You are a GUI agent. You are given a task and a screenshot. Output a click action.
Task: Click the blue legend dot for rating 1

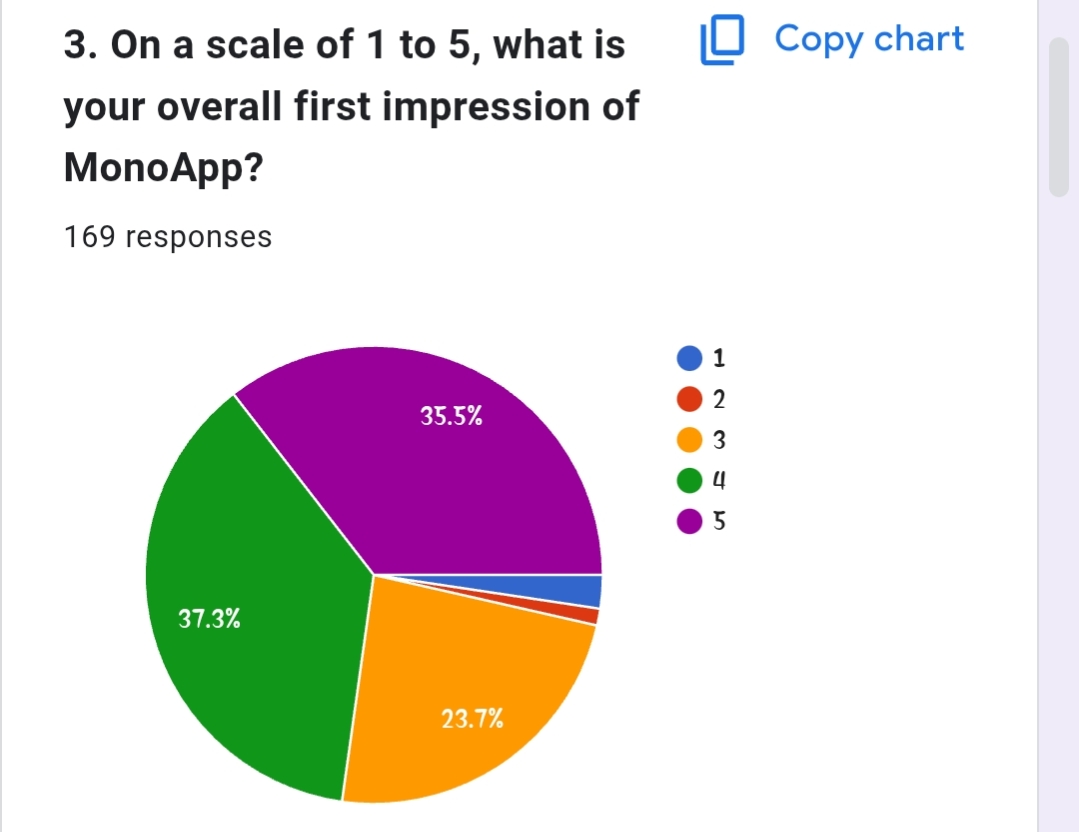click(690, 358)
